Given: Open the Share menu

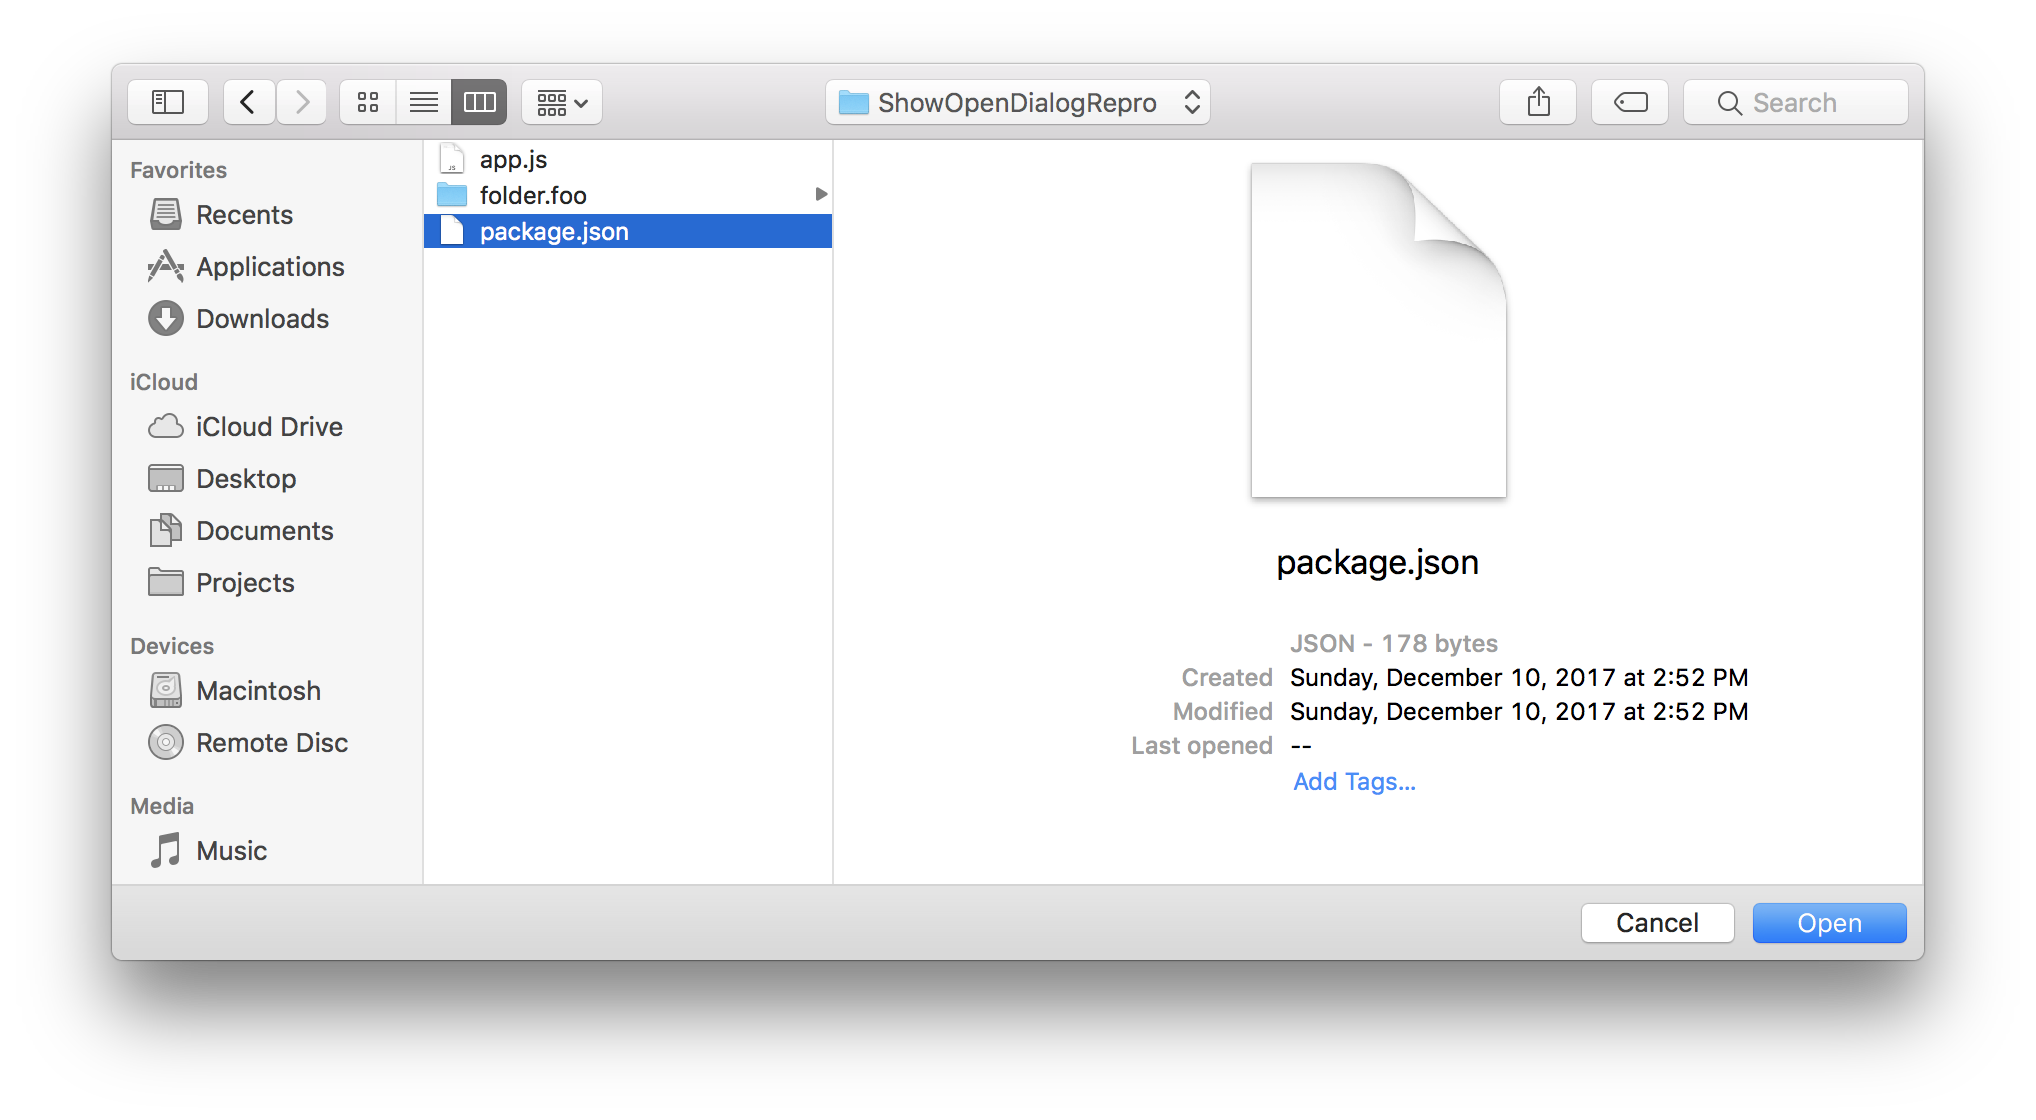Looking at the screenshot, I should point(1537,101).
